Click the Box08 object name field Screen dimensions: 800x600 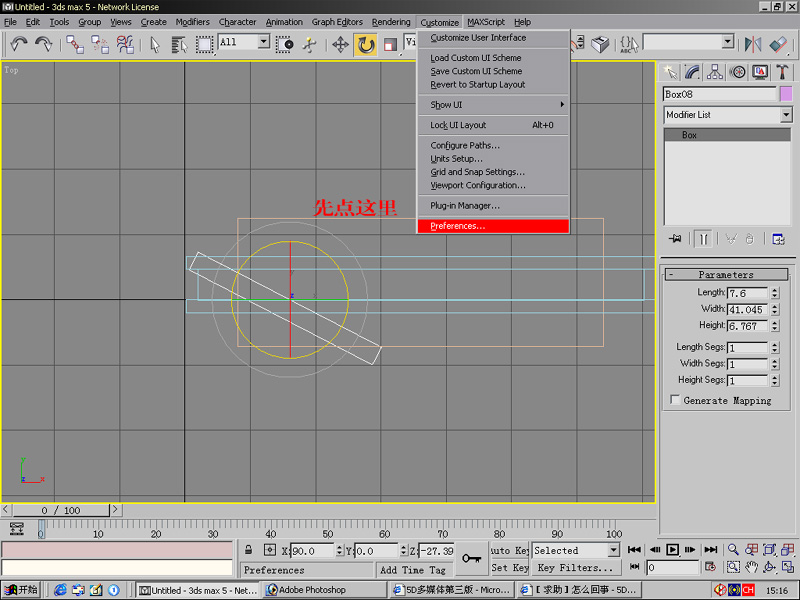pos(719,94)
